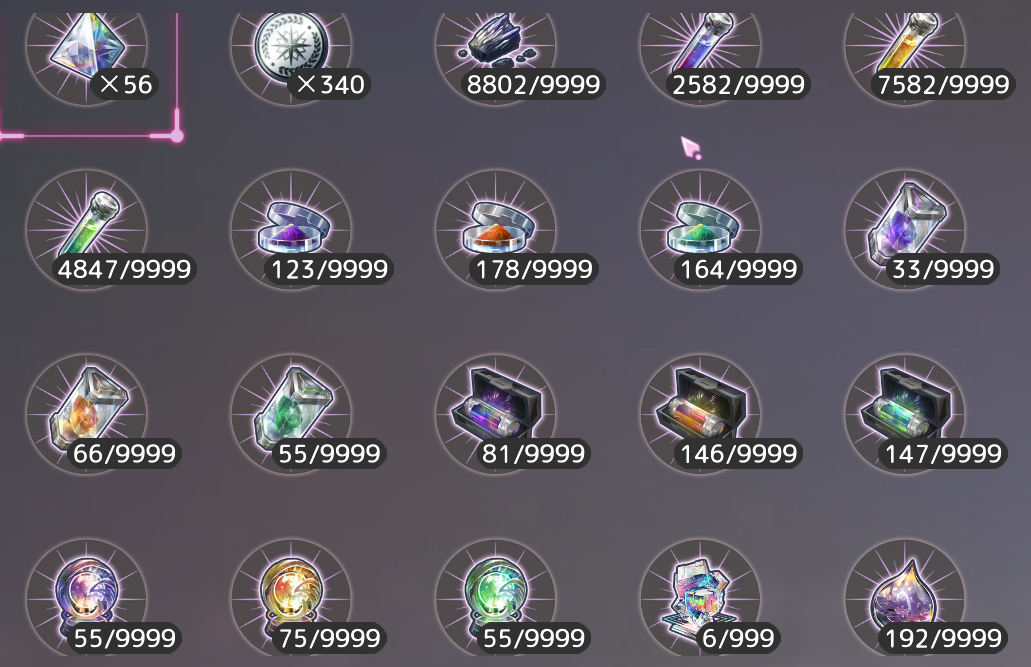Pick green crystal in glass case 55/9999
1031x667 pixels.
point(291,414)
